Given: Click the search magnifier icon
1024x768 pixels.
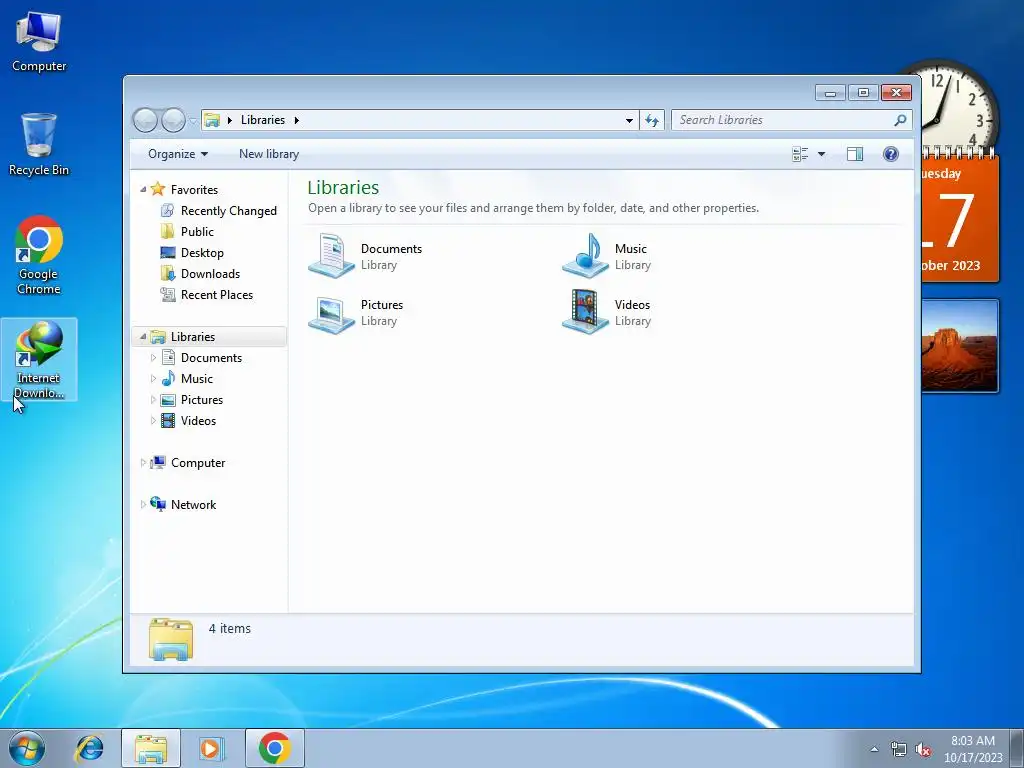Looking at the screenshot, I should point(900,120).
